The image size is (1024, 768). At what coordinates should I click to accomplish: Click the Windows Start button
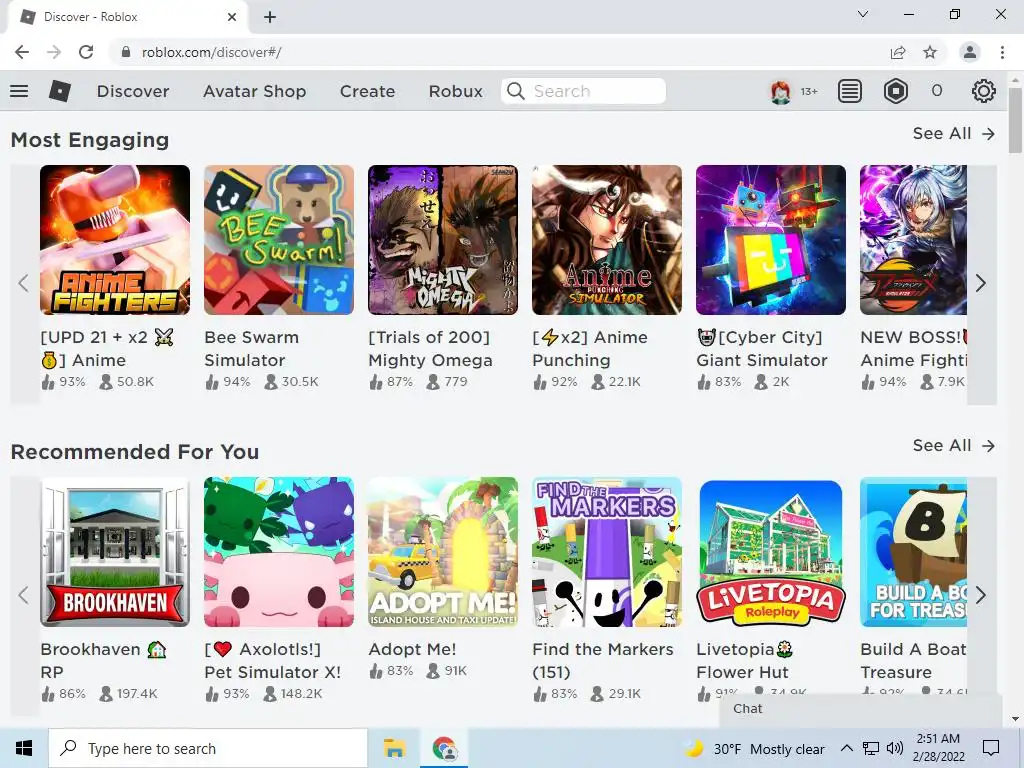coord(24,748)
